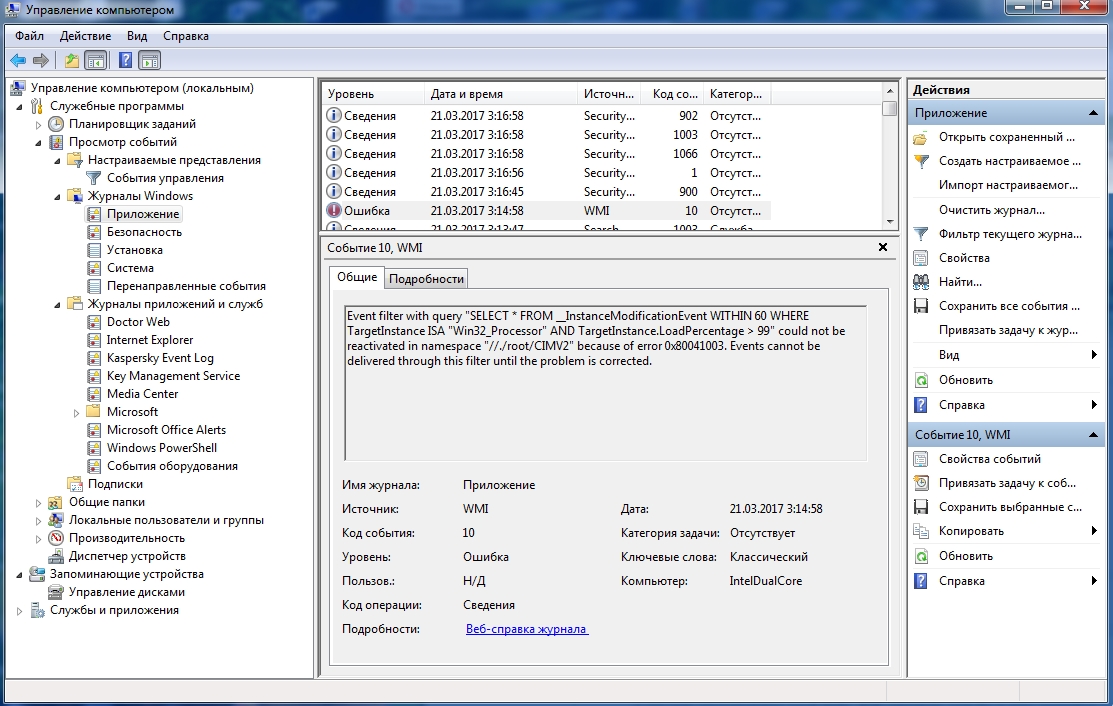Toggle the console tree toolbar icon
1113x706 pixels.
95,60
